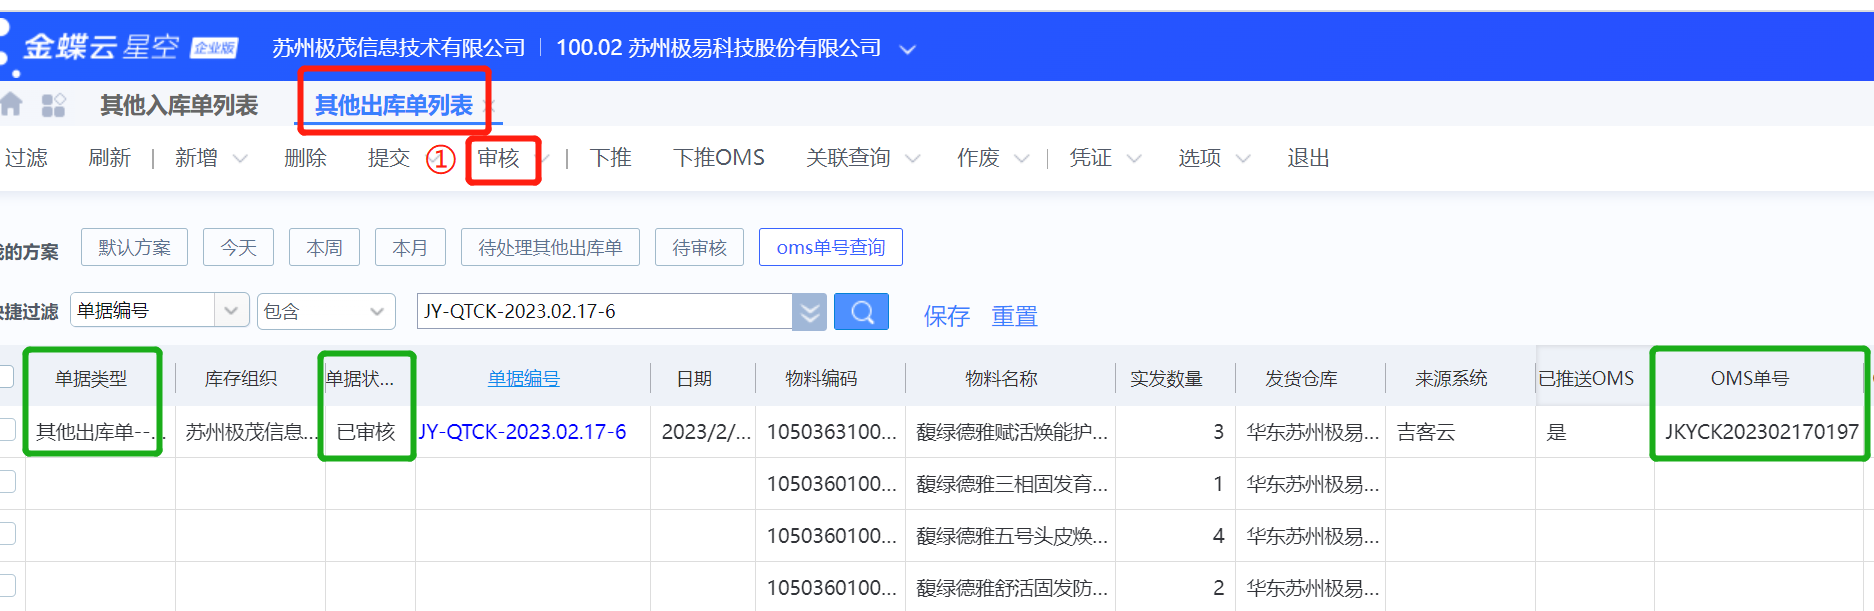Image resolution: width=1874 pixels, height=611 pixels.
Task: Click 关联查询 in the toolbar
Action: 848,158
